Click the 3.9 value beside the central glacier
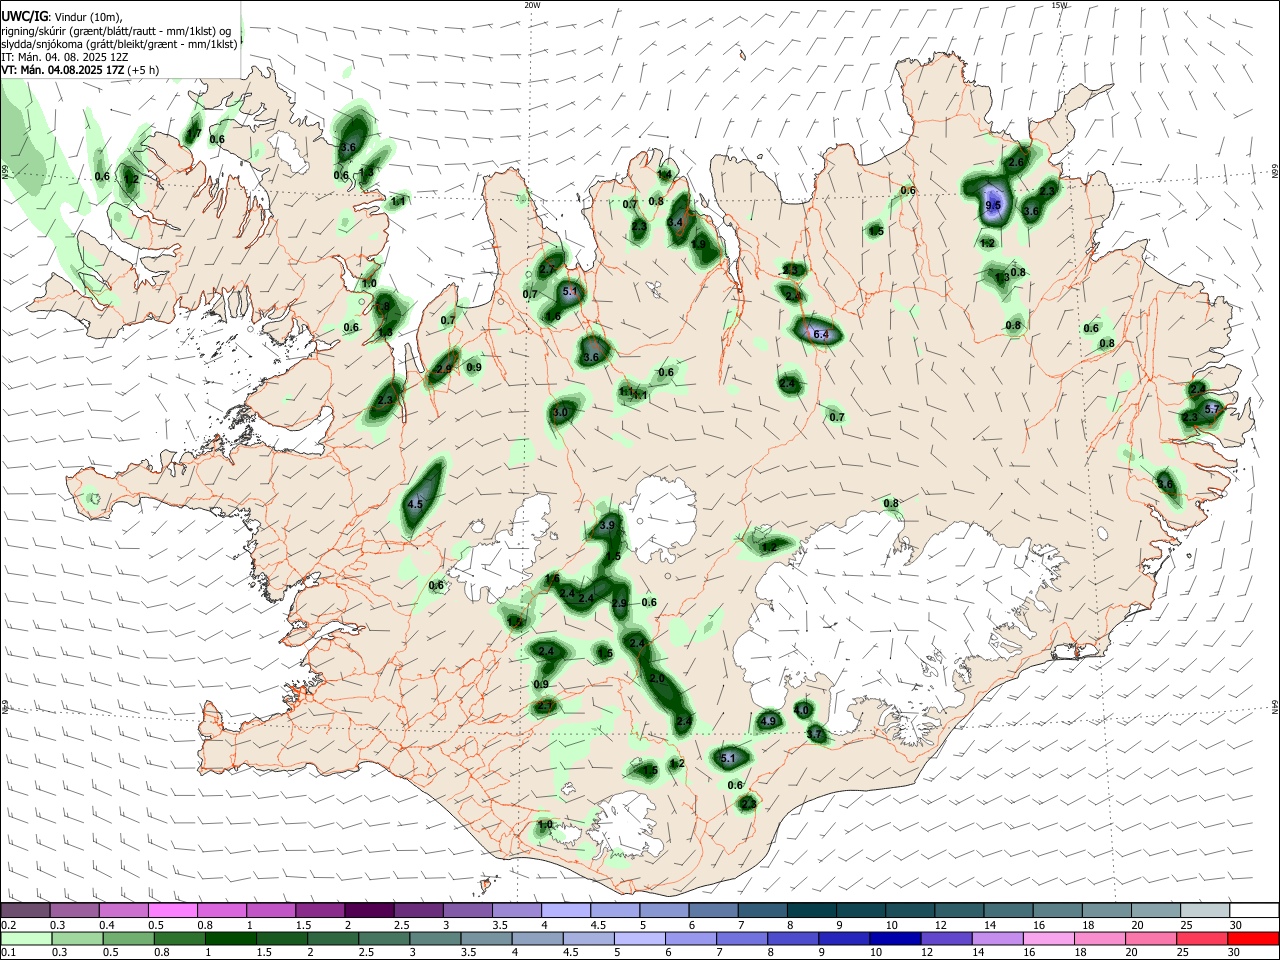Image resolution: width=1280 pixels, height=960 pixels. point(607,525)
